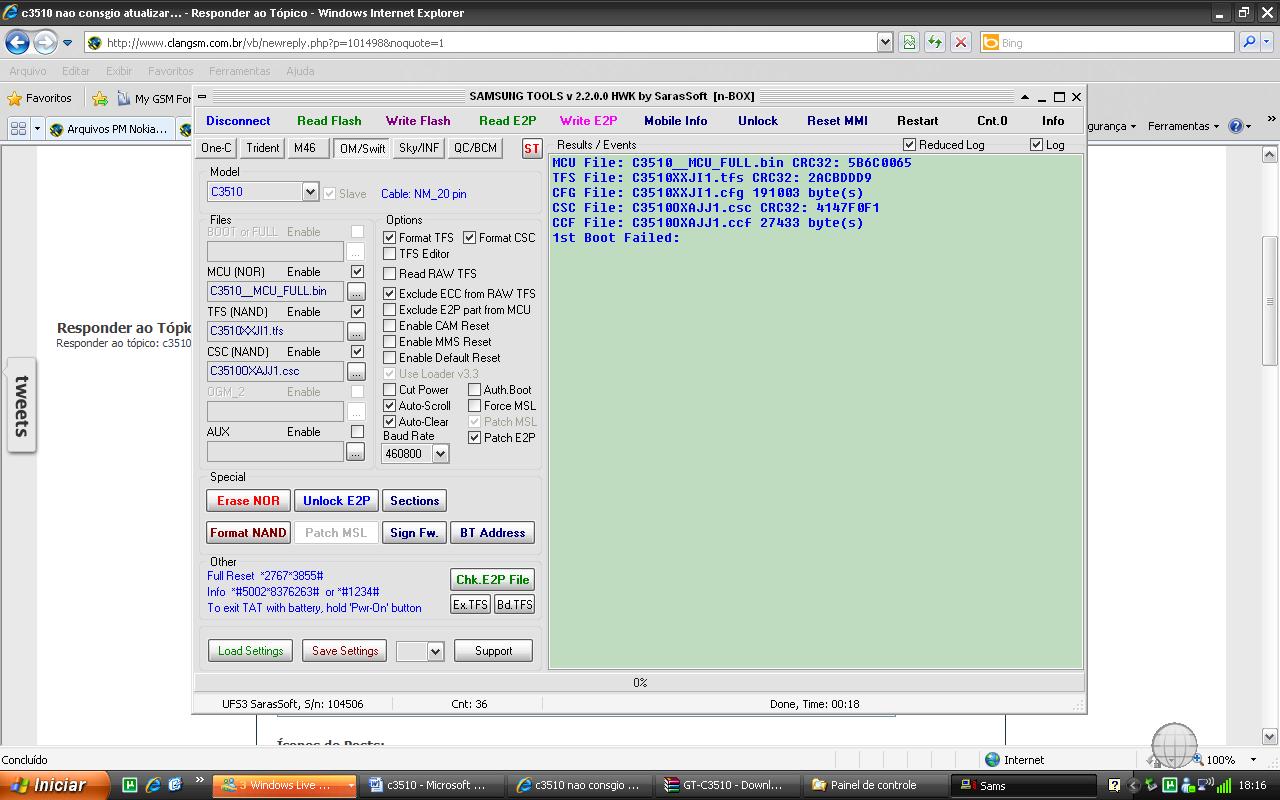Open the search provider dropdown arrow
Image resolution: width=1280 pixels, height=800 pixels.
click(x=1268, y=42)
